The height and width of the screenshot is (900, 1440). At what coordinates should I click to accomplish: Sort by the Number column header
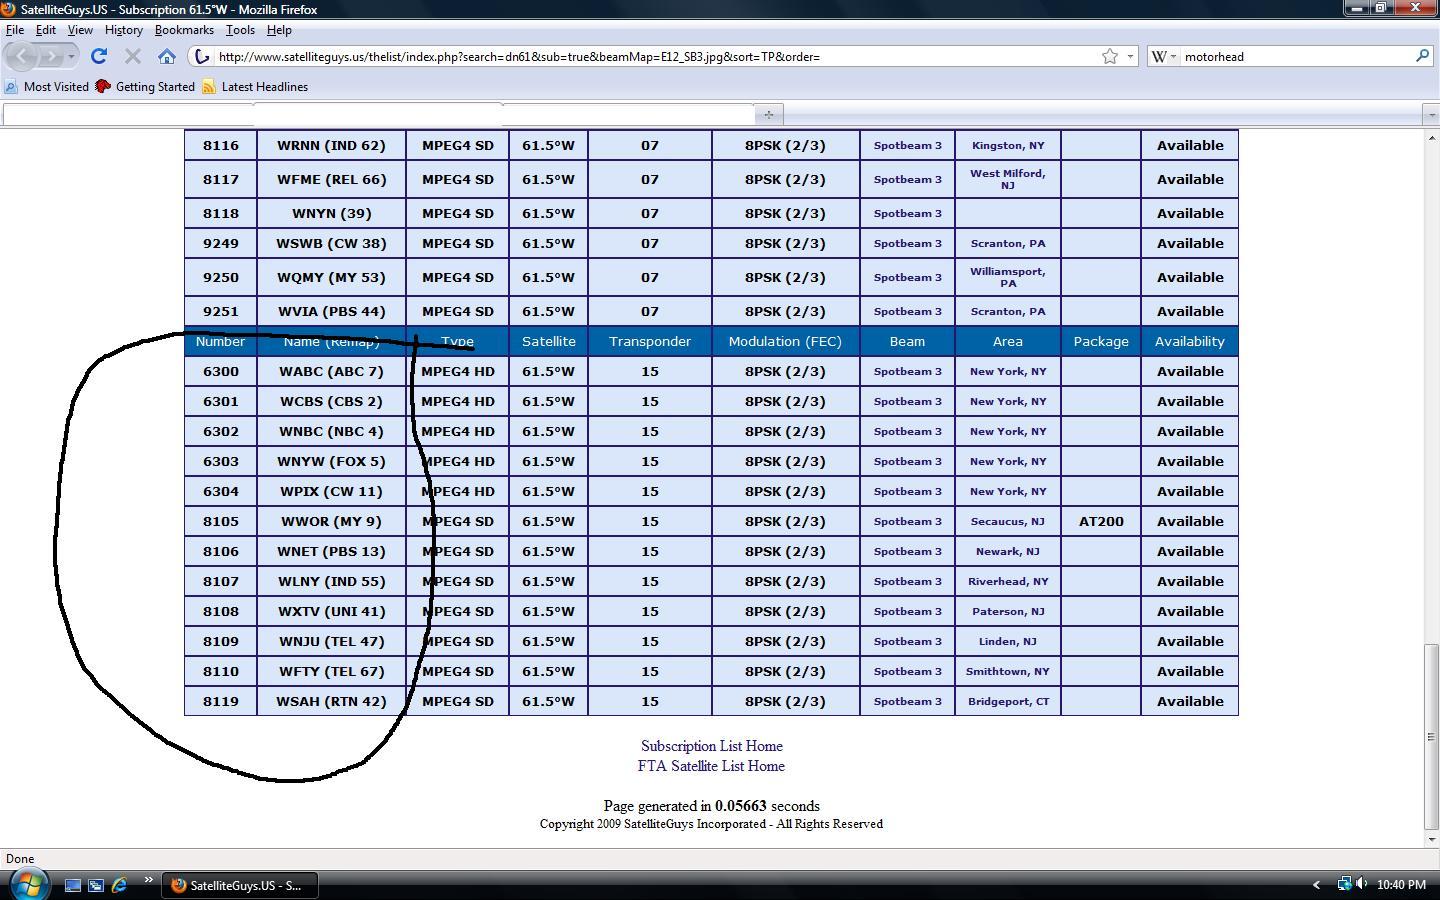point(220,341)
